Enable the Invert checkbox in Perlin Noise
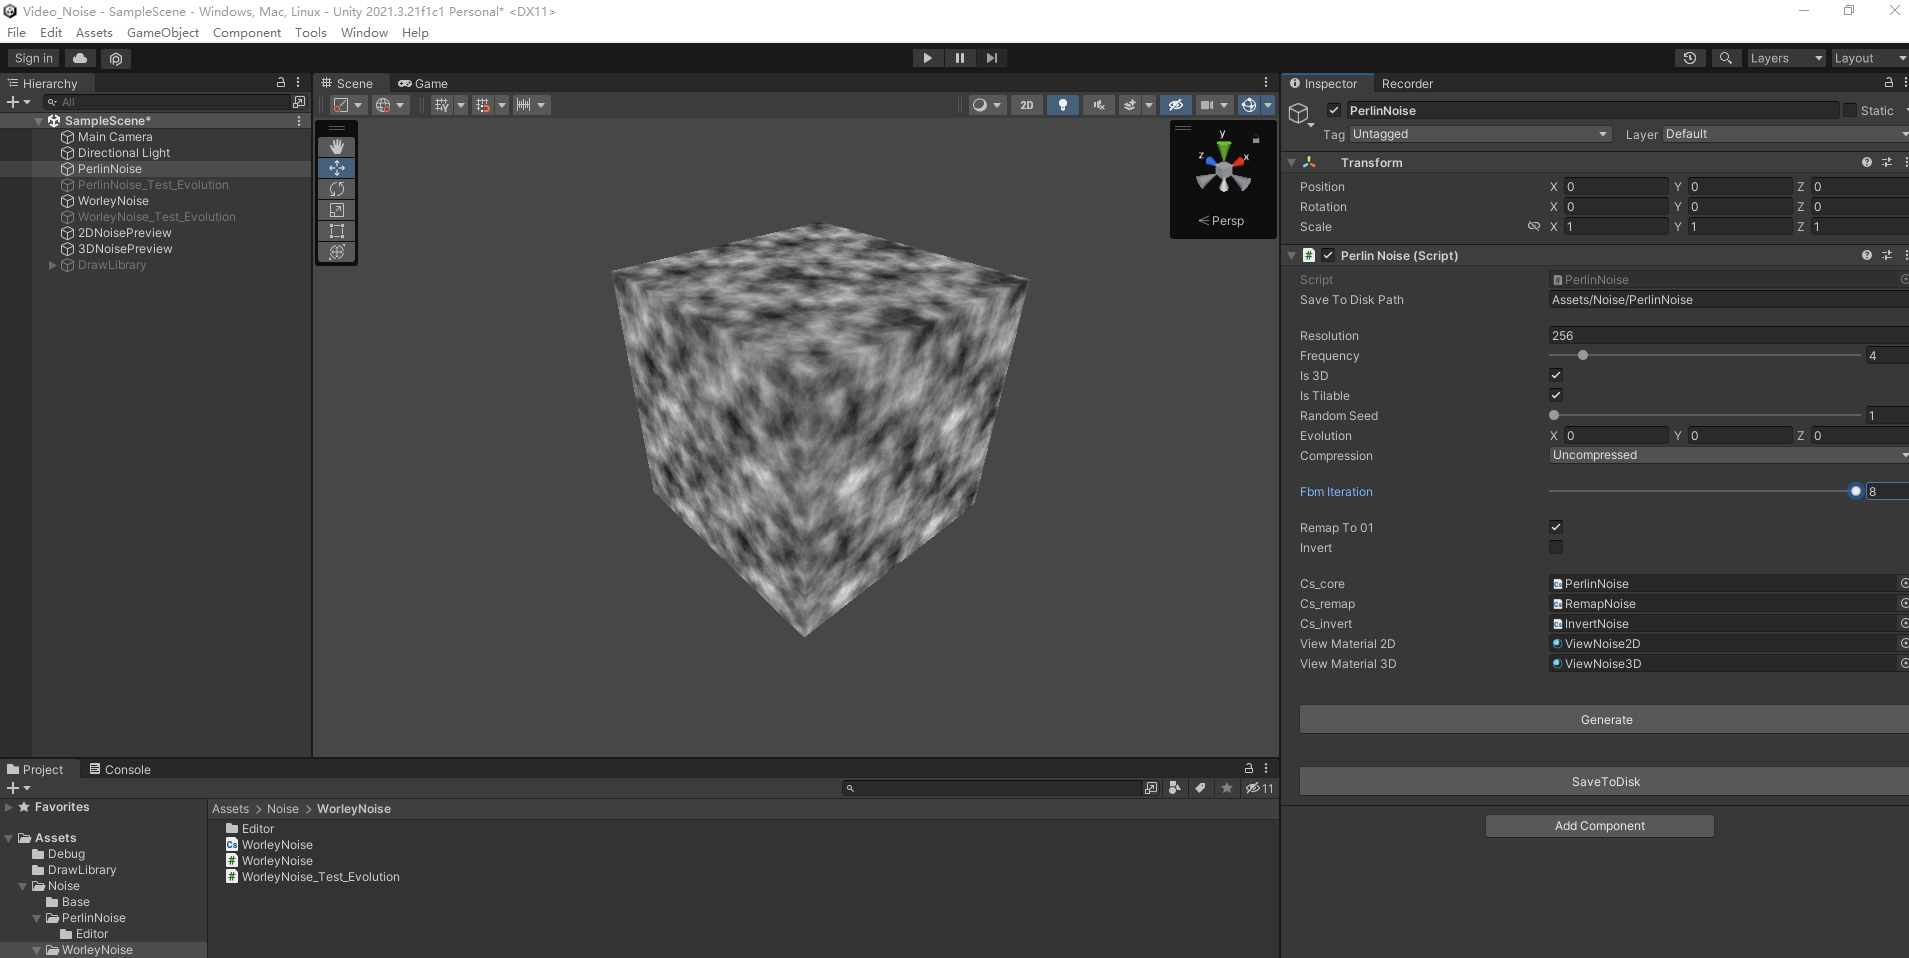The image size is (1909, 958). pos(1556,547)
